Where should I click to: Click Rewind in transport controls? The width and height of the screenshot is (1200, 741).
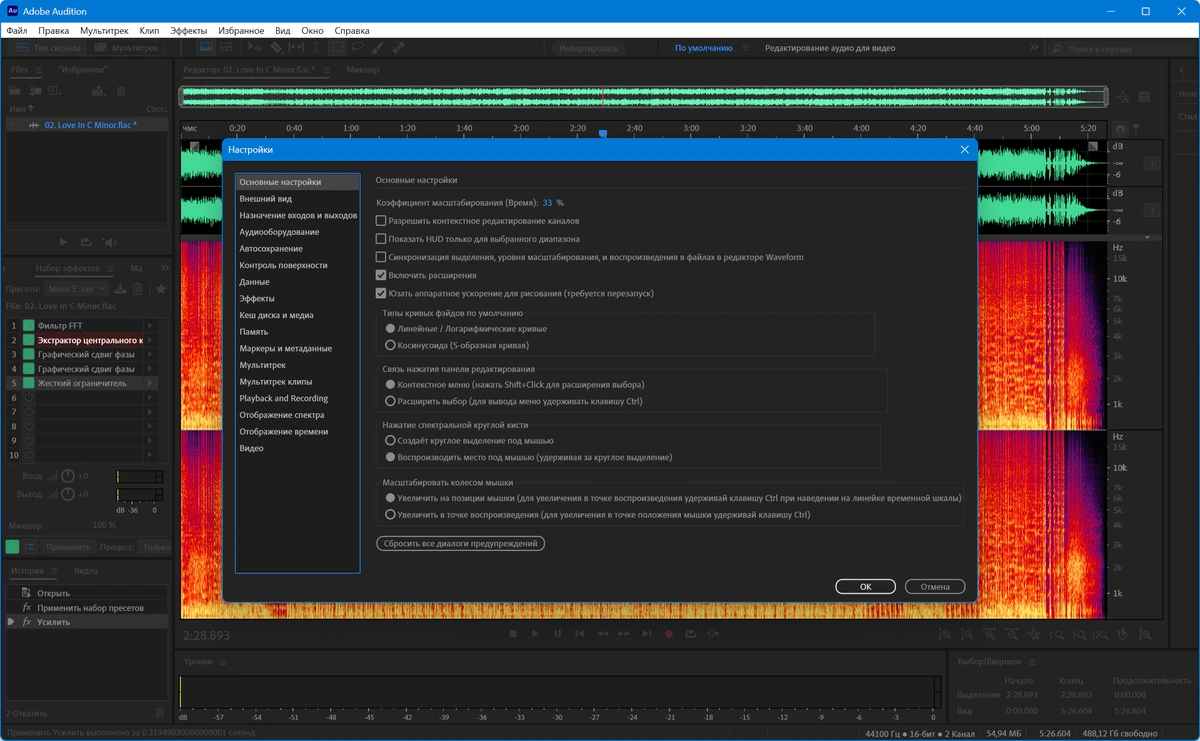point(602,634)
